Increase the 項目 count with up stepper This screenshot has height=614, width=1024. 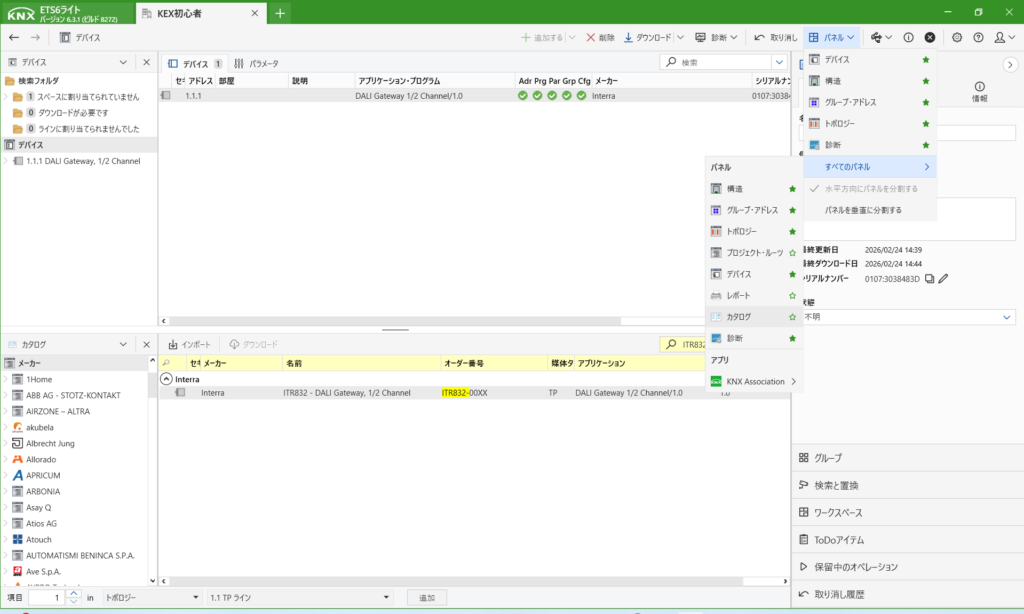pos(74,593)
